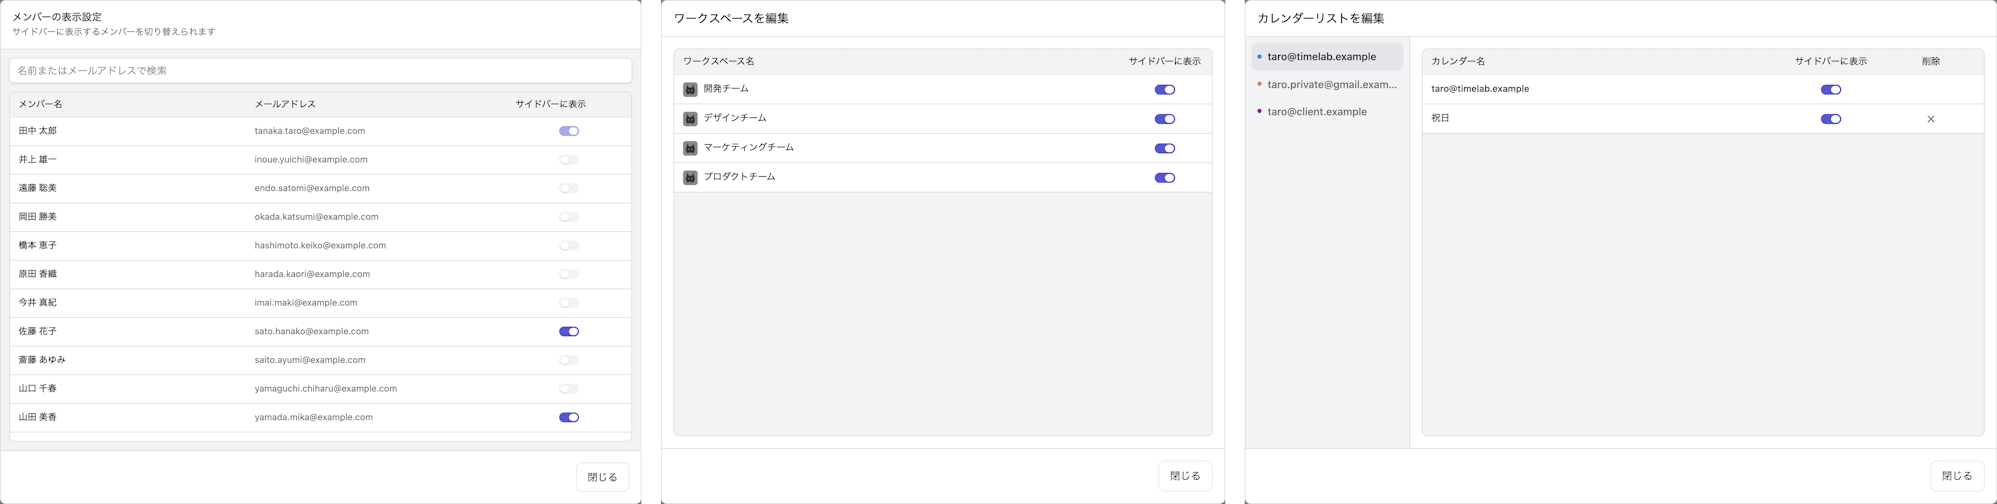Click the デザインチーム workspace icon

pos(690,119)
